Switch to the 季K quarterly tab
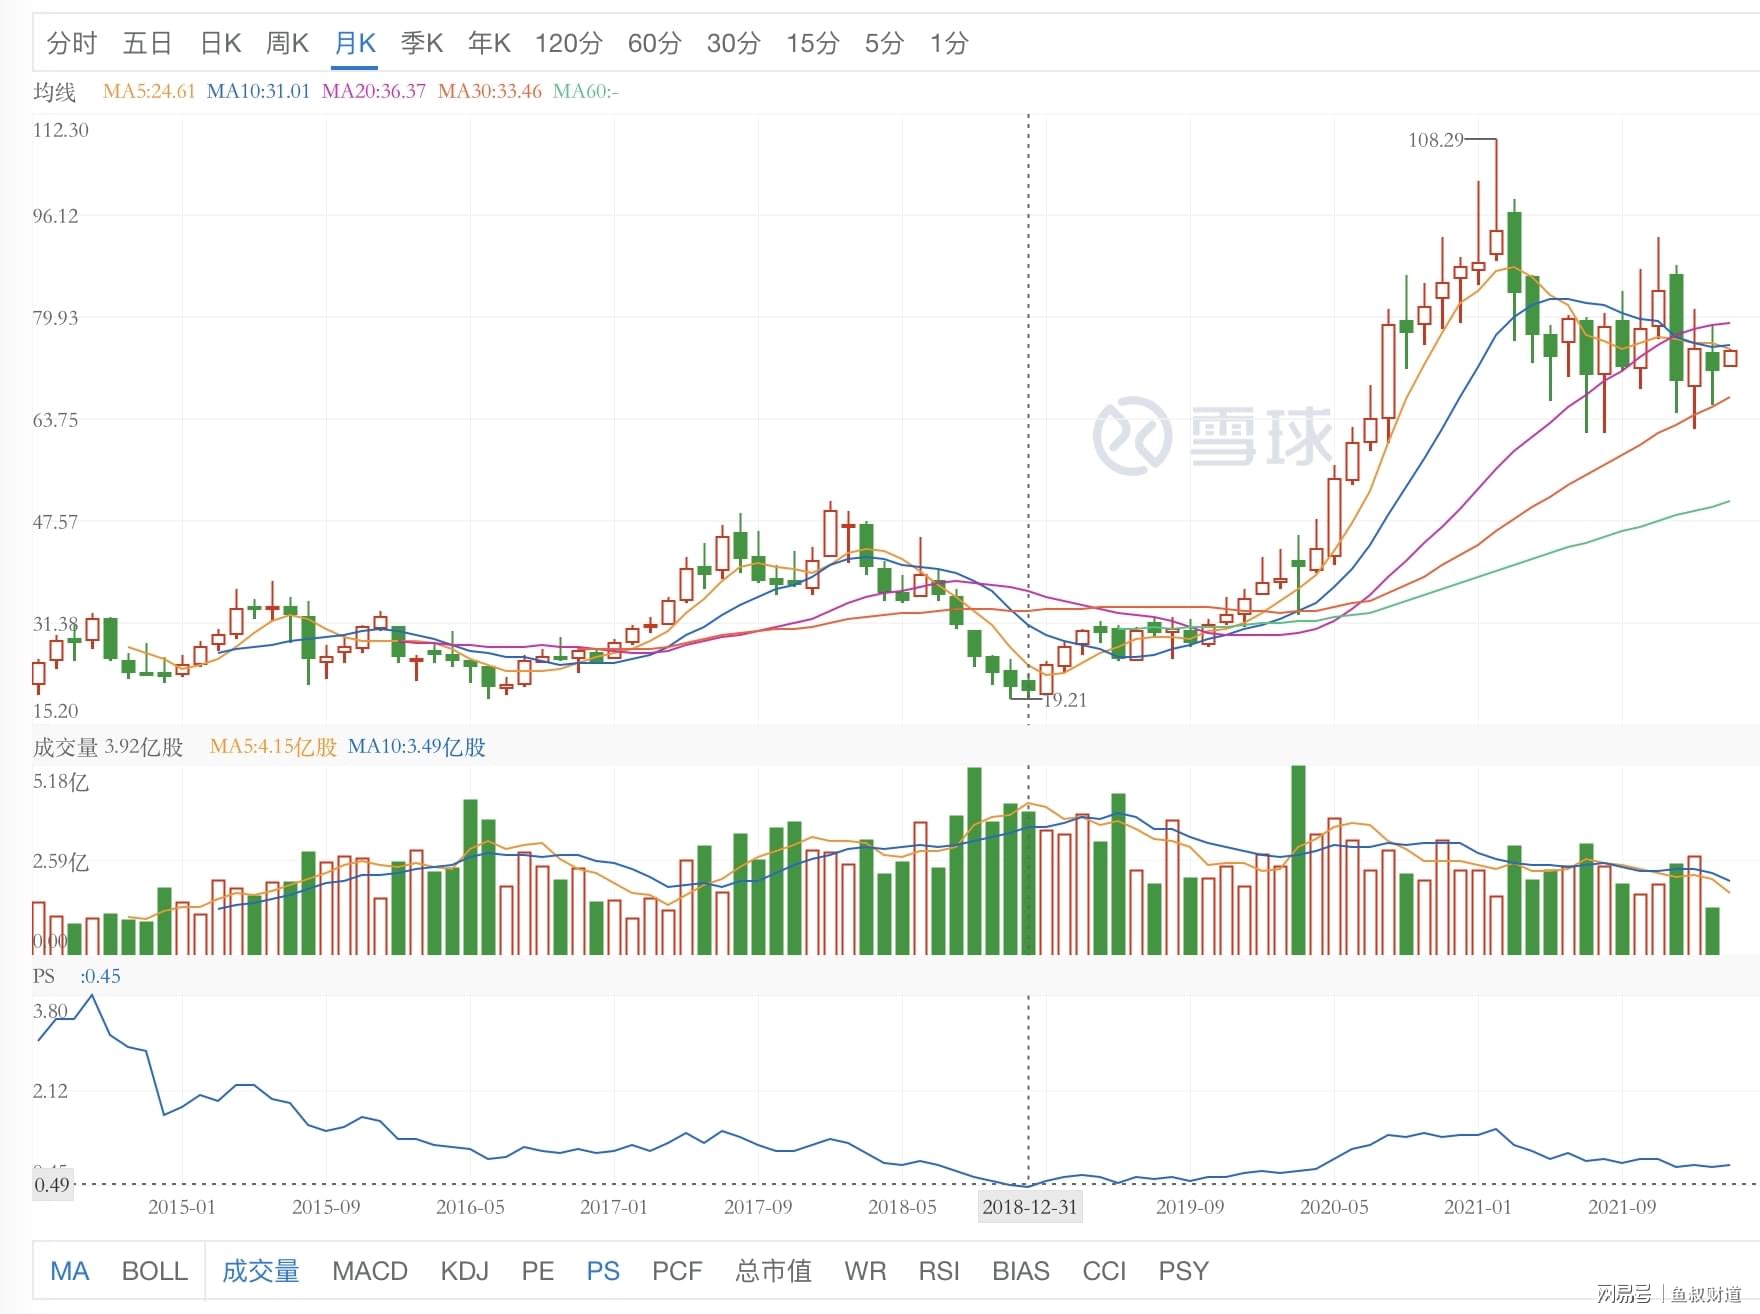The width and height of the screenshot is (1760, 1314). pyautogui.click(x=422, y=43)
